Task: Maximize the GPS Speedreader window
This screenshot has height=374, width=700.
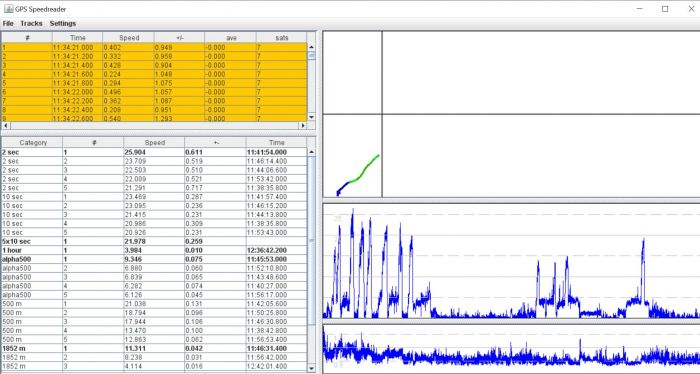Action: (x=665, y=8)
